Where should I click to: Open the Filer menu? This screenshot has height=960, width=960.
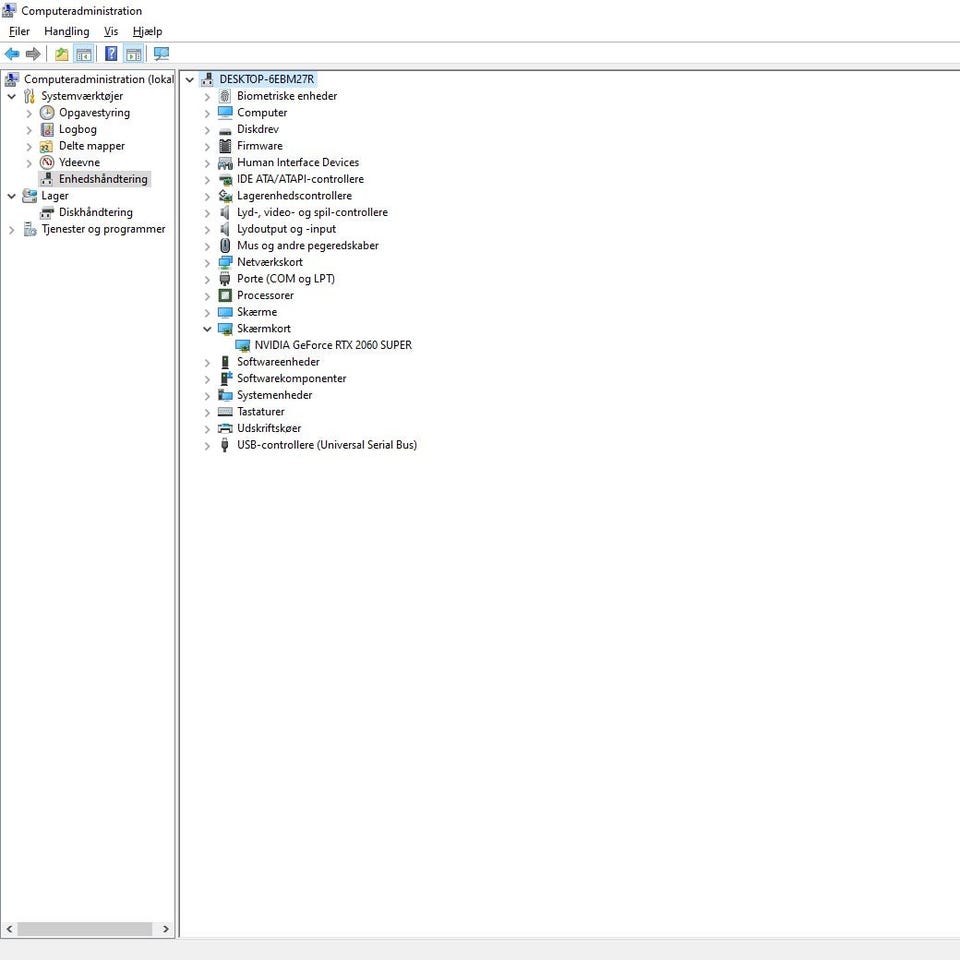[19, 31]
